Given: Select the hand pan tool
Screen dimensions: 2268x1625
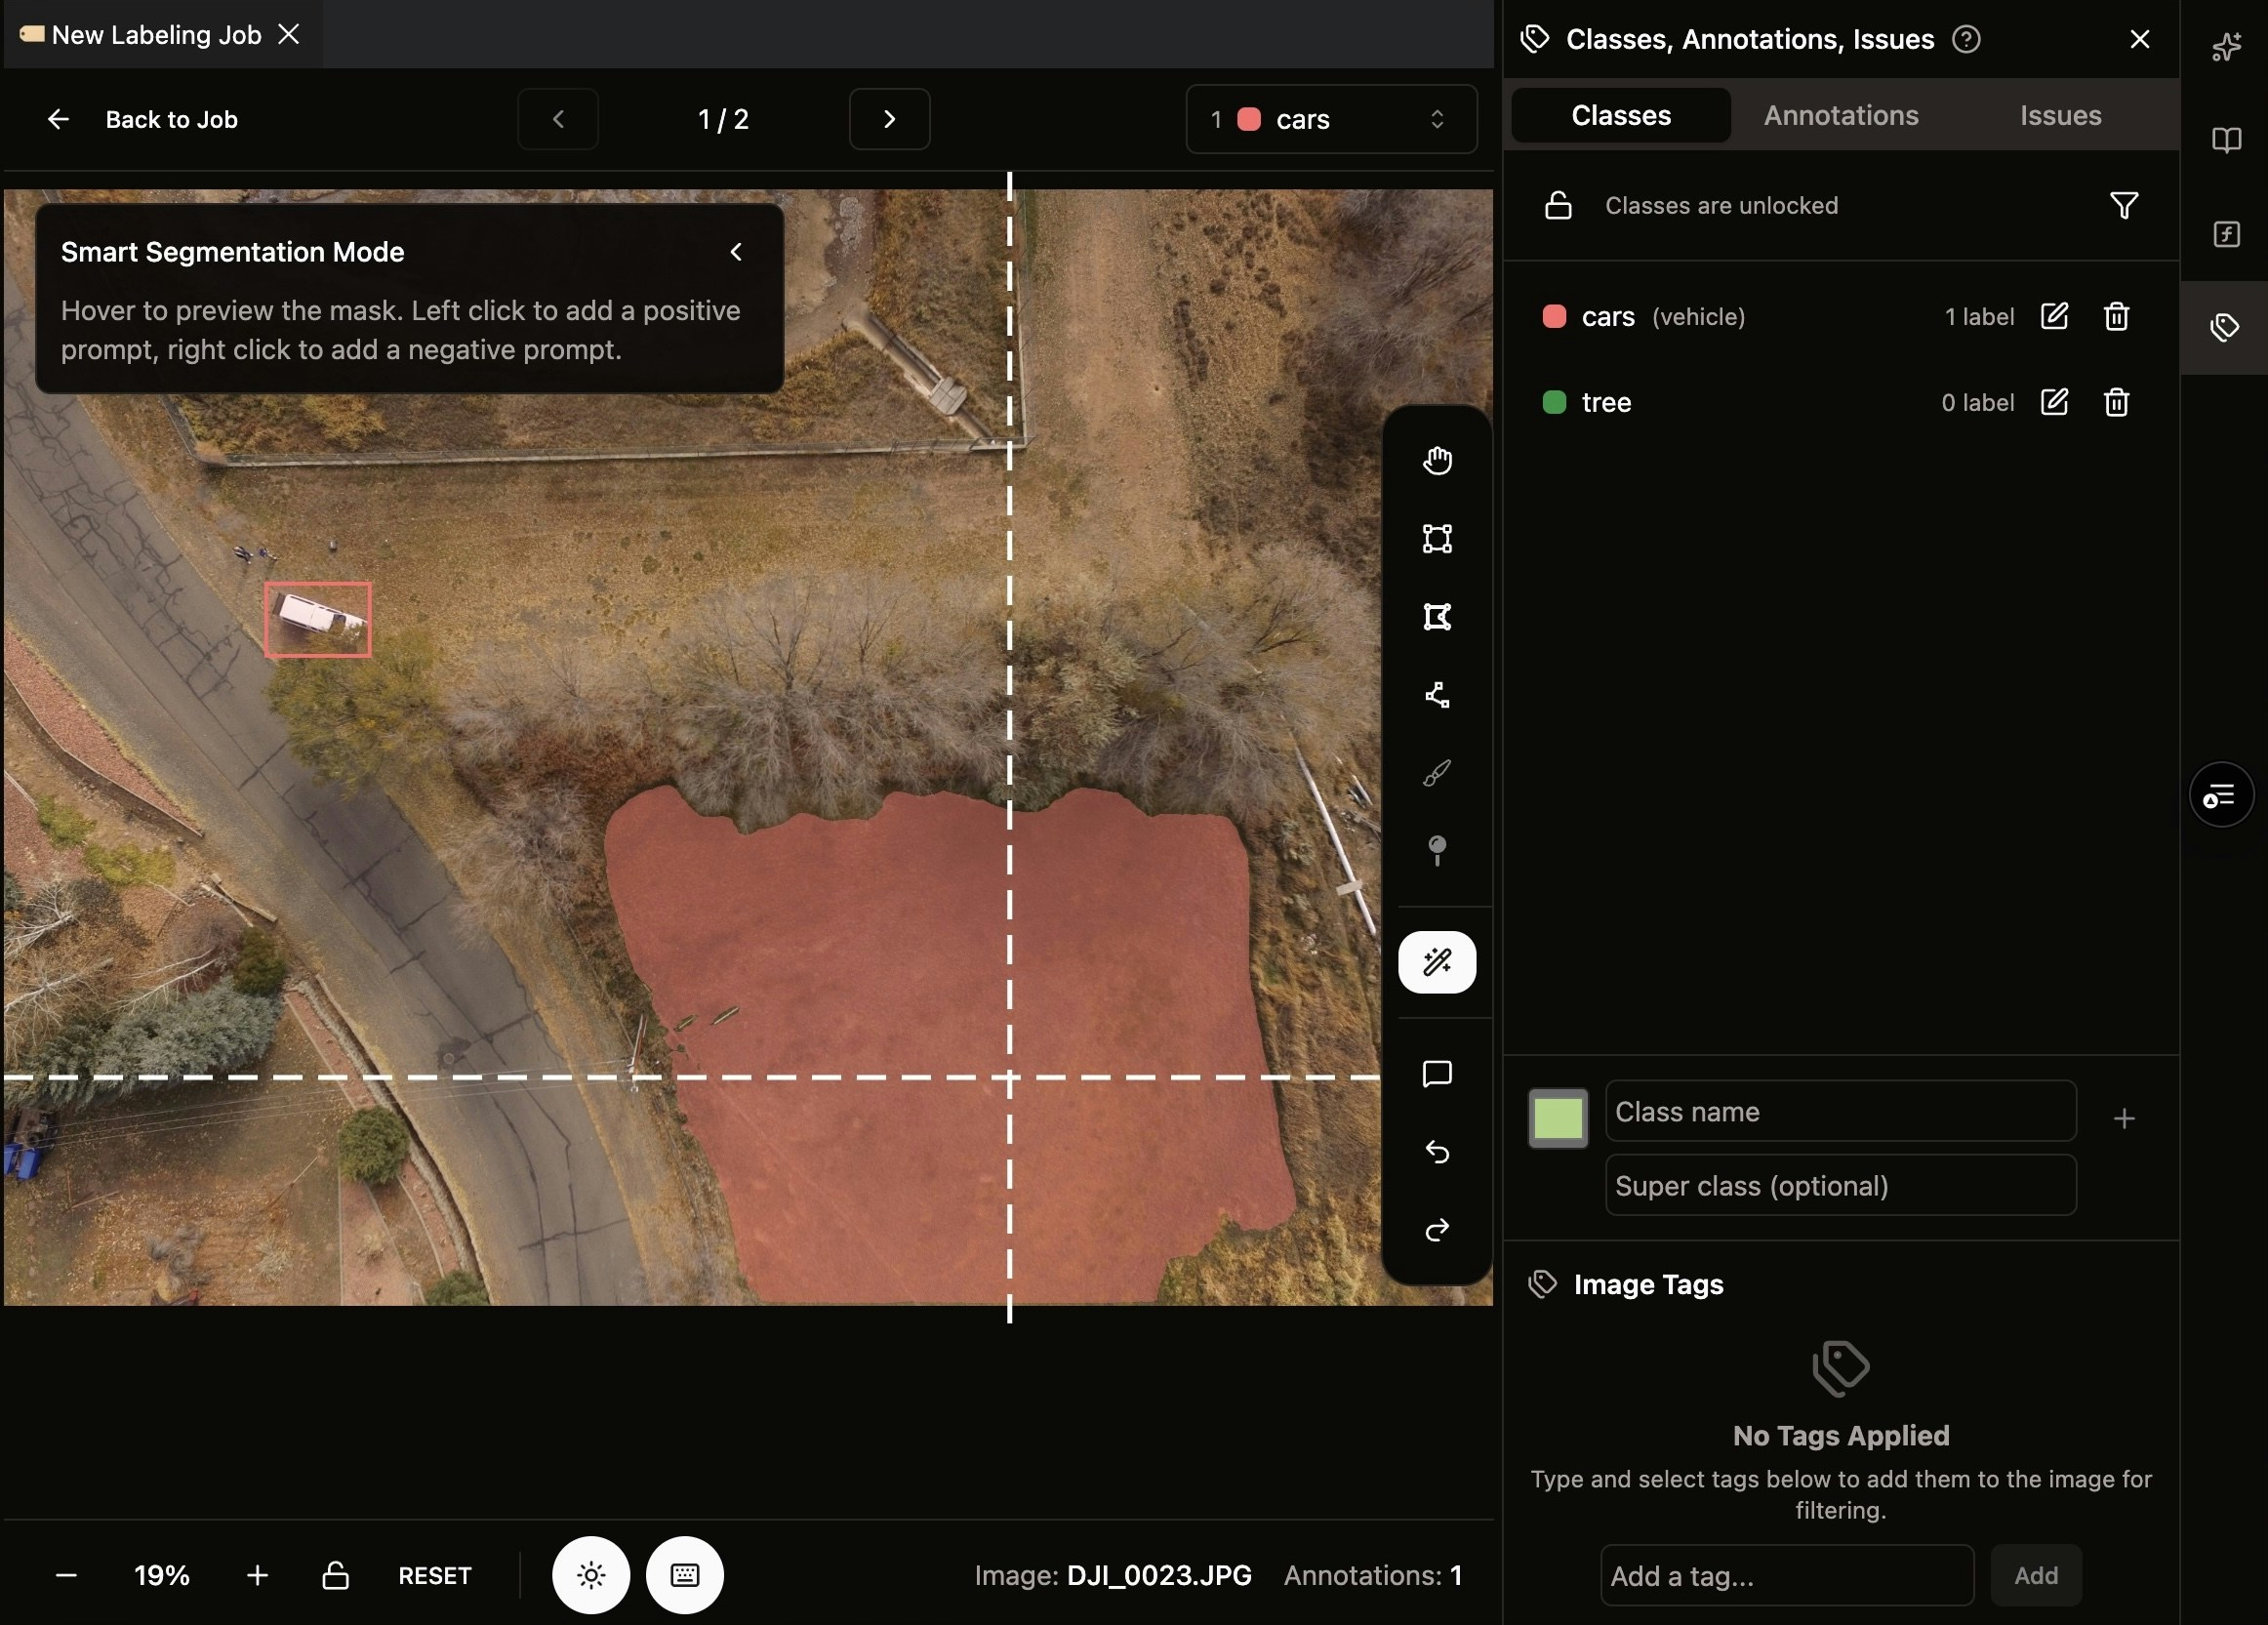Looking at the screenshot, I should tap(1437, 461).
